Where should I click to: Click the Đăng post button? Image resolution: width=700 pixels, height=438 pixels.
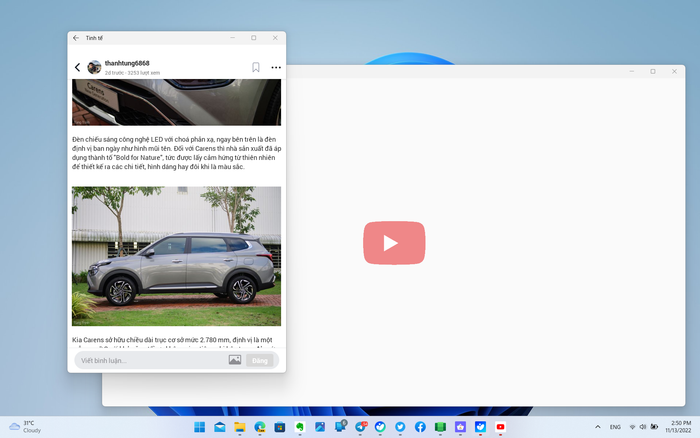click(x=259, y=360)
